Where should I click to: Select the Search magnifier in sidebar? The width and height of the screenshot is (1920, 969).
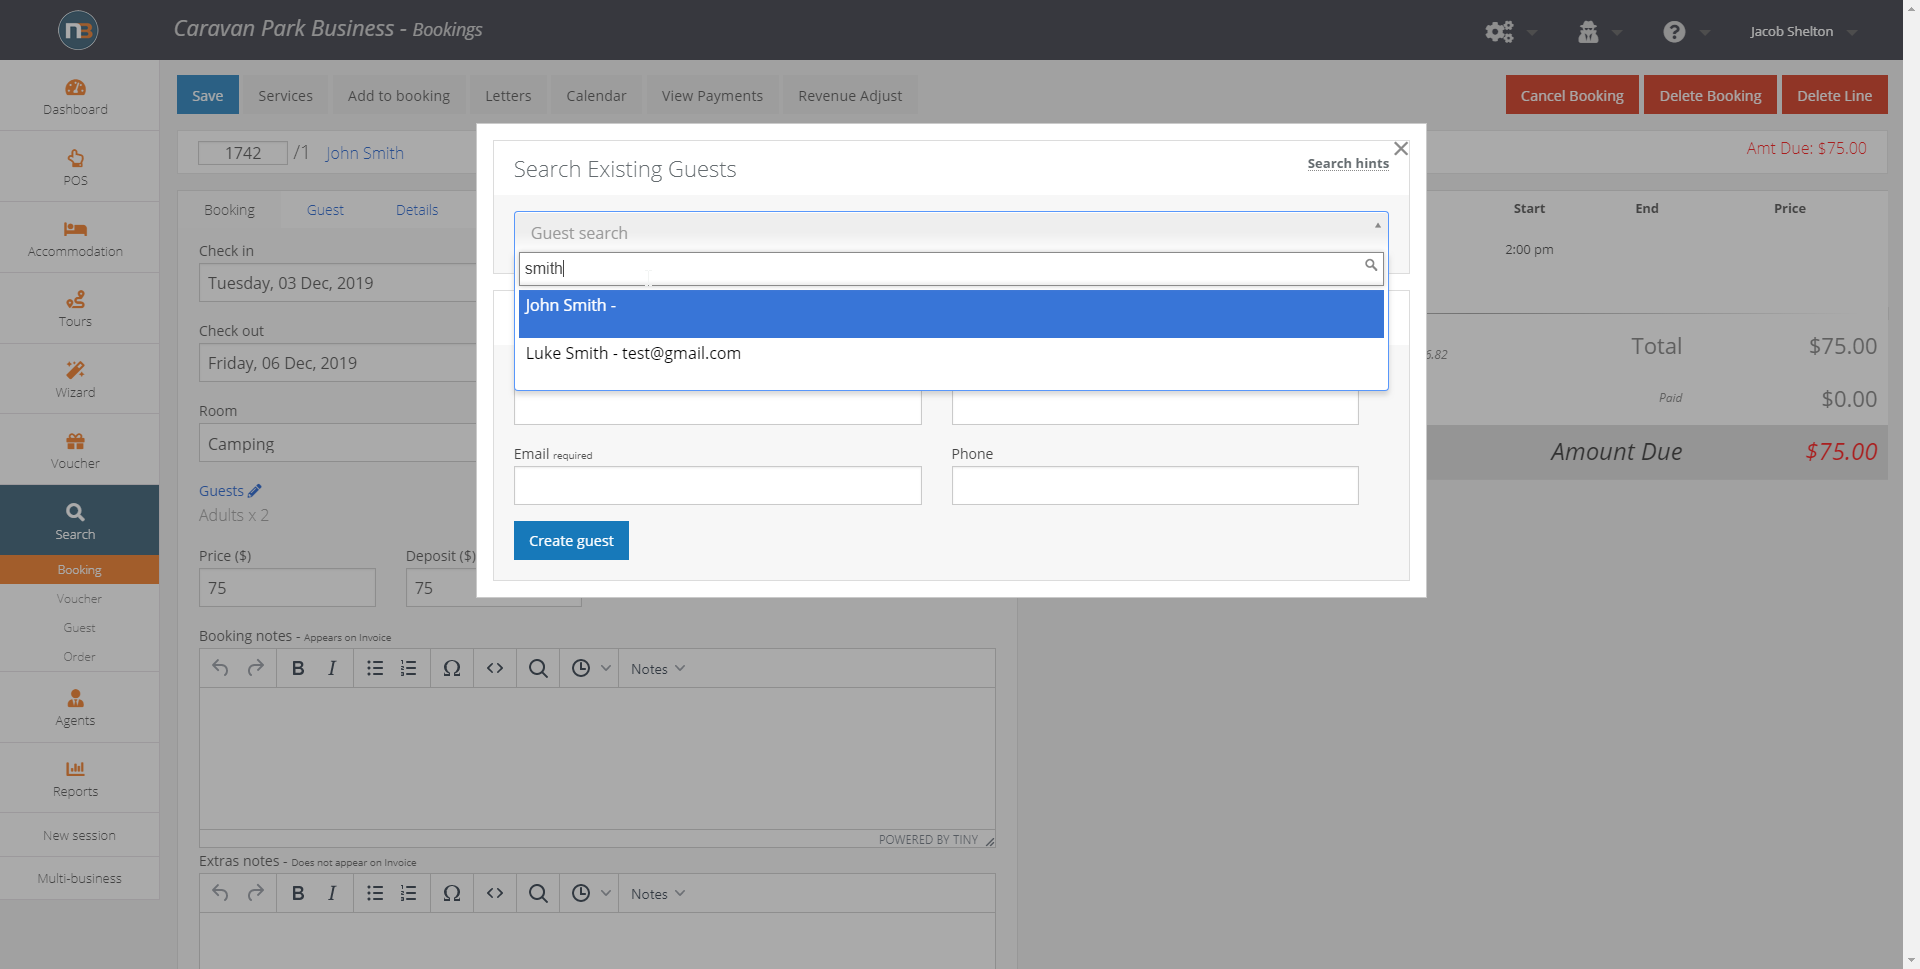[75, 512]
